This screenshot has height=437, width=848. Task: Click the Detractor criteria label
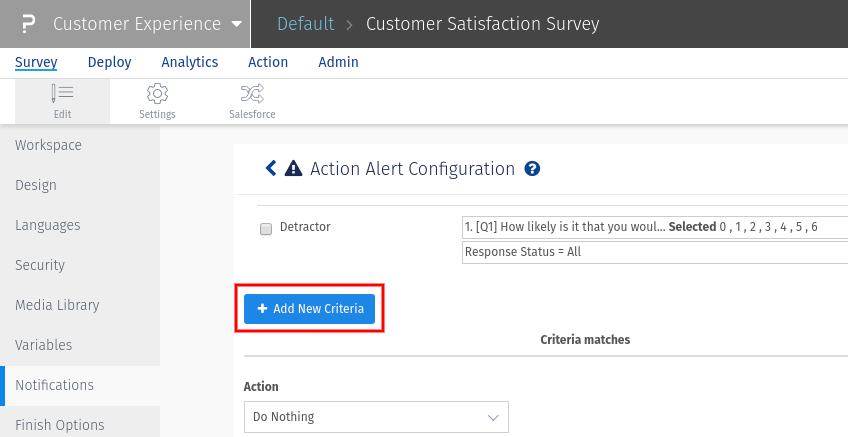coord(305,227)
